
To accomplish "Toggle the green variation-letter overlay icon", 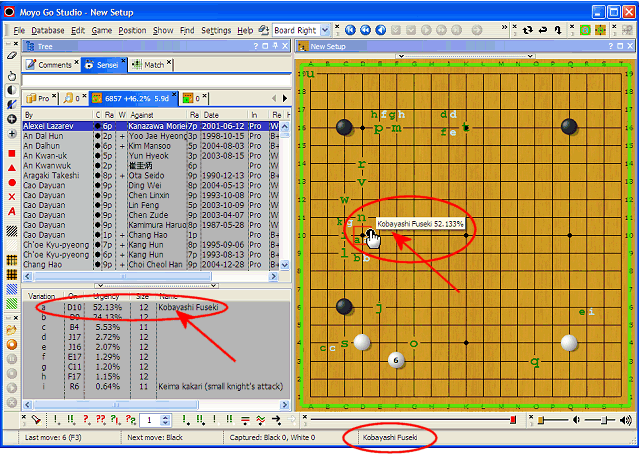I will 585,30.
